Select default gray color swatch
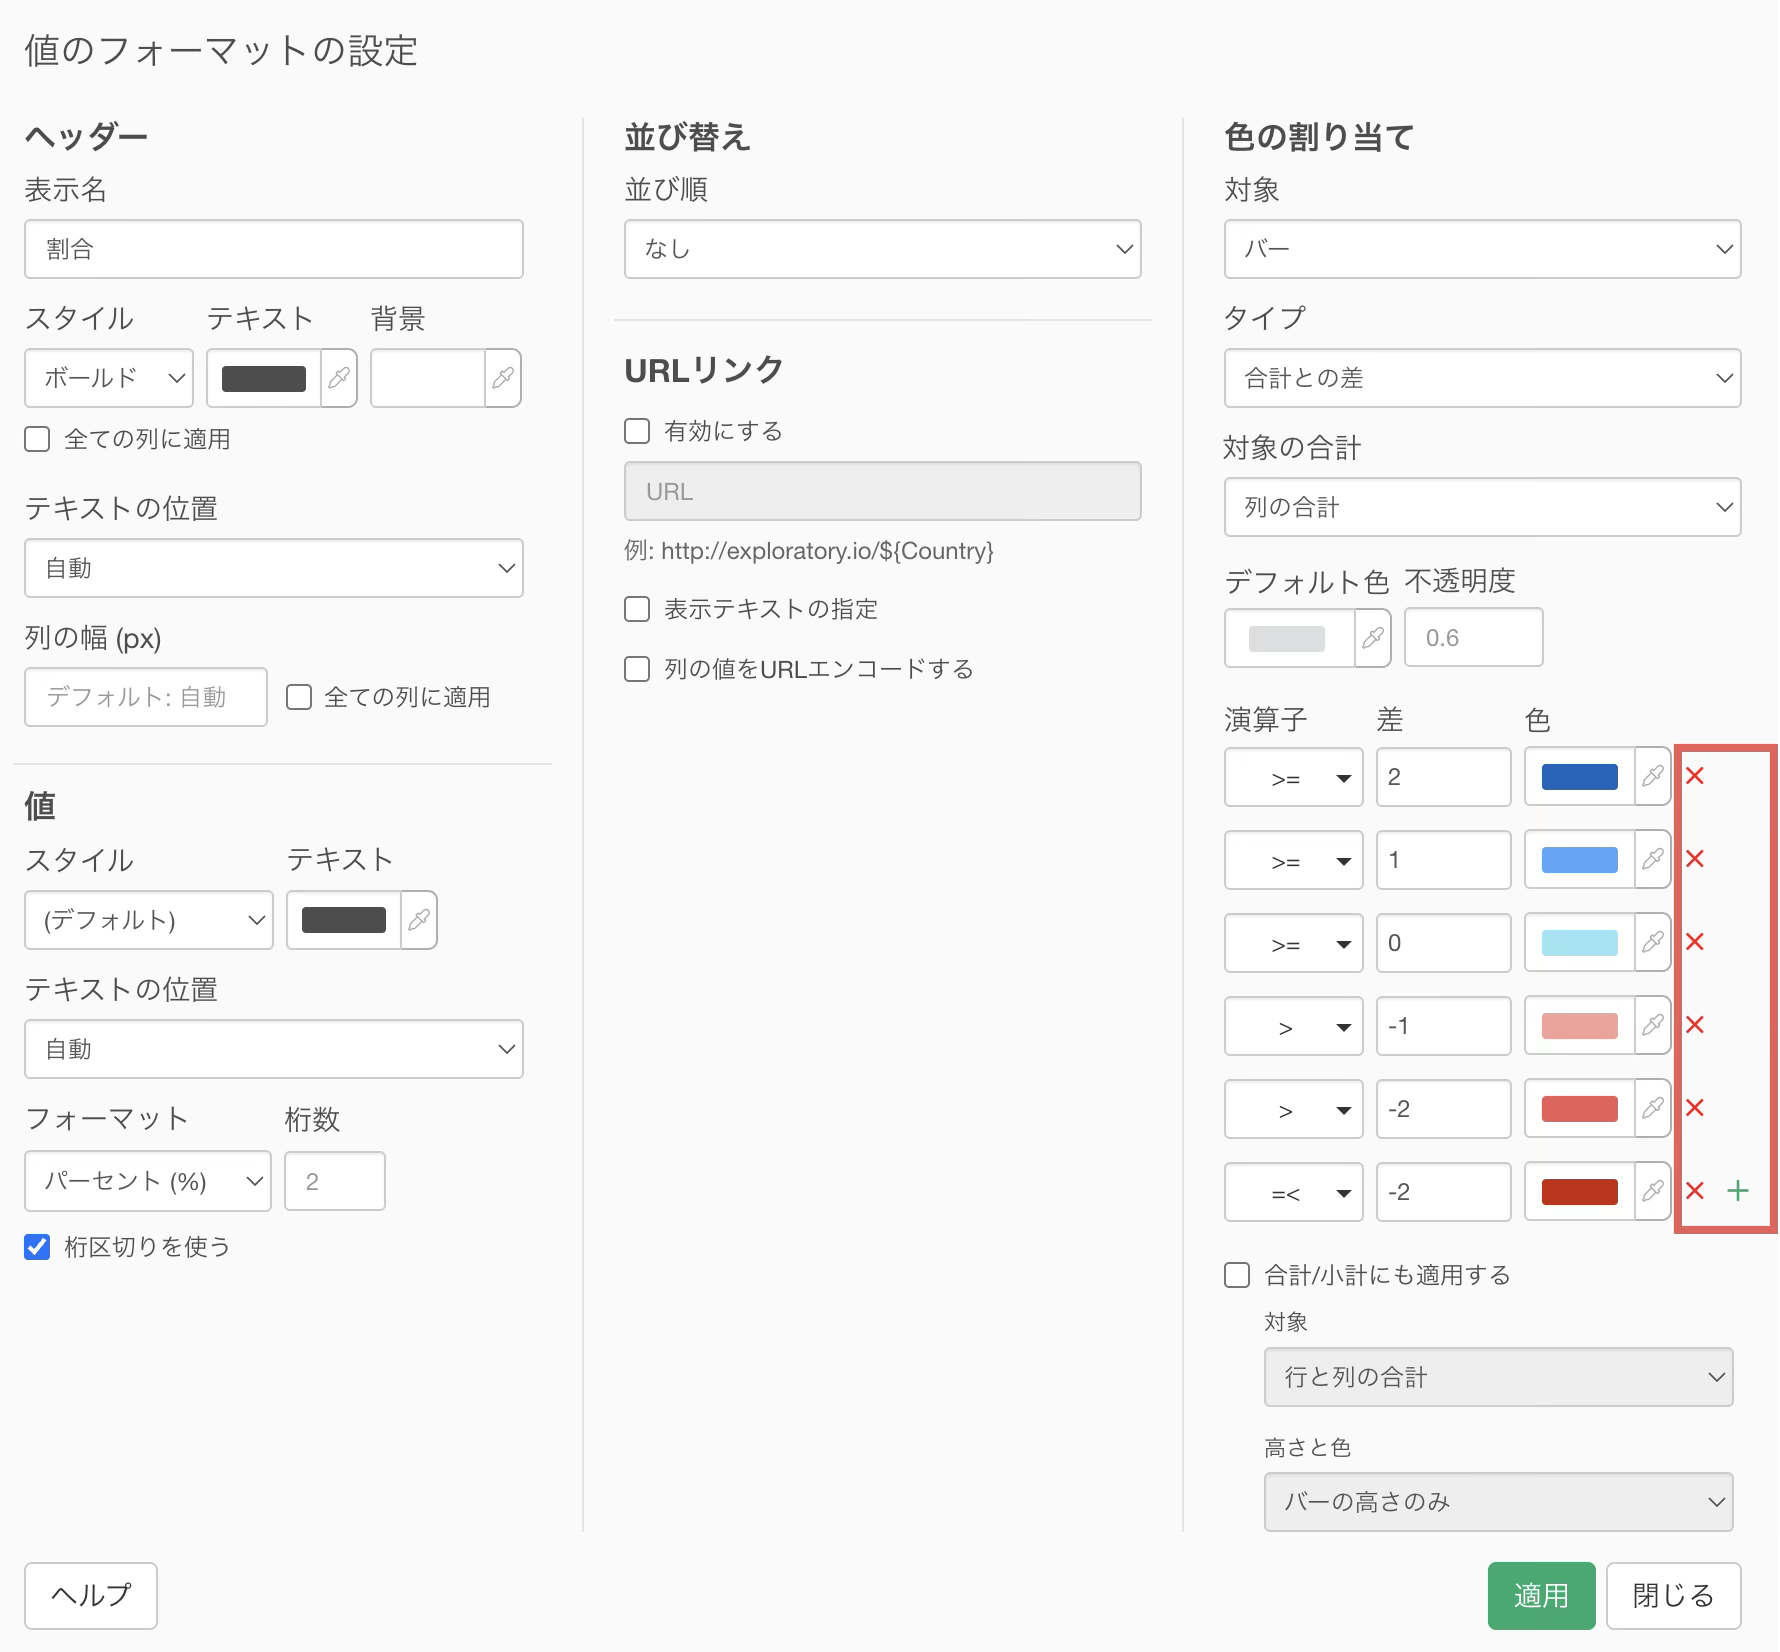Image resolution: width=1780 pixels, height=1652 pixels. click(x=1287, y=638)
